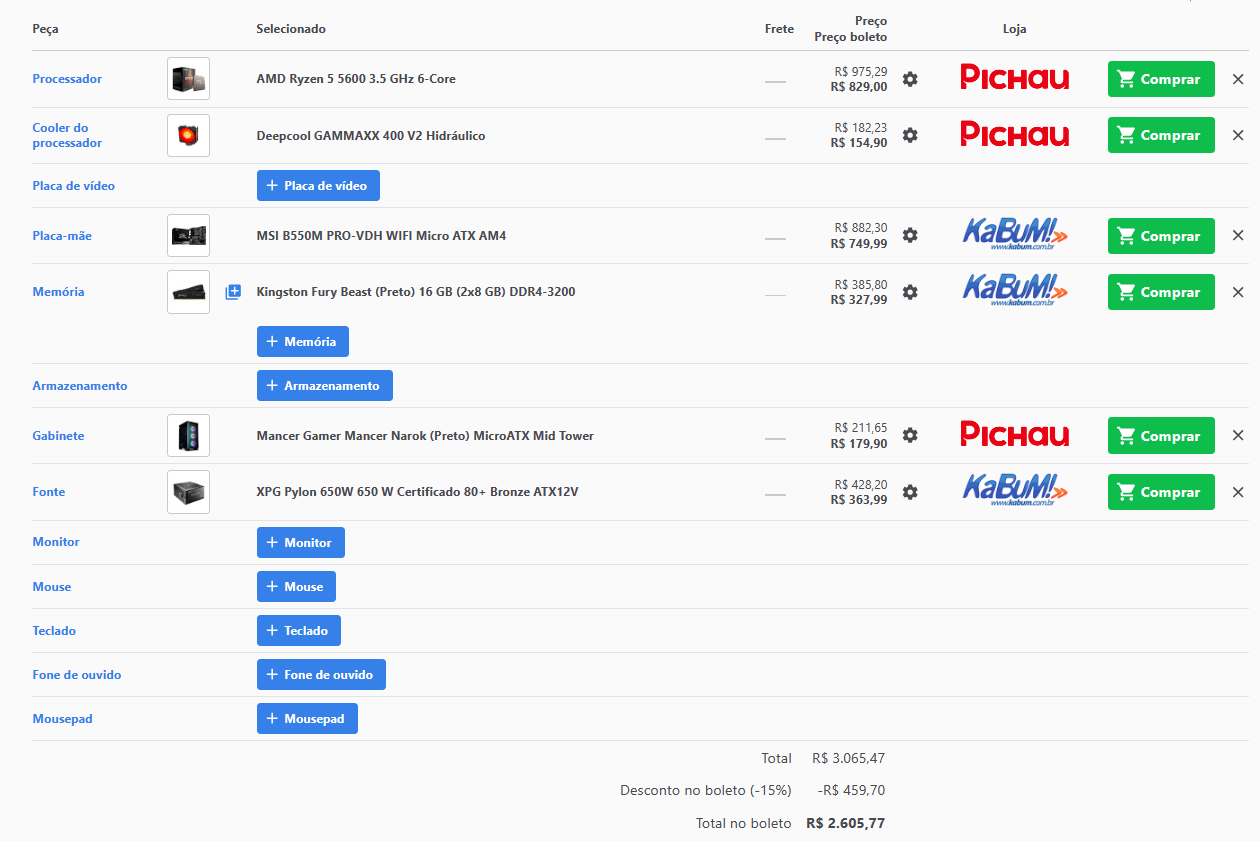The height and width of the screenshot is (841, 1260).
Task: Click gear icon on MSI B550M motherboard row
Action: [910, 236]
